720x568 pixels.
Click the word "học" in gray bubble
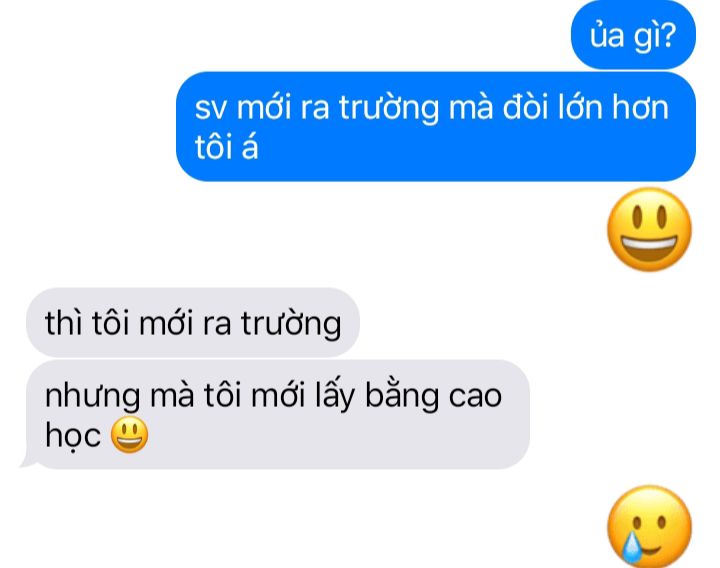coord(73,436)
